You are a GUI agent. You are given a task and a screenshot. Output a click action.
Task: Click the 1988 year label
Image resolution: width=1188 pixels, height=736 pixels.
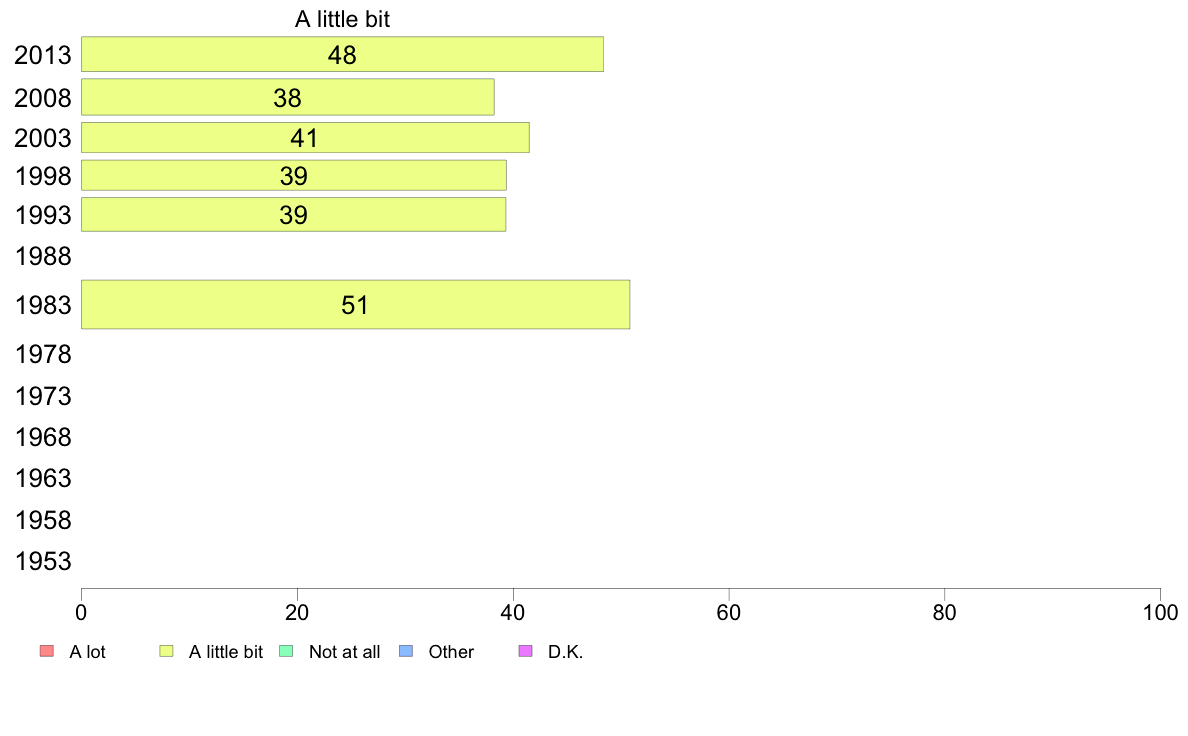(43, 256)
